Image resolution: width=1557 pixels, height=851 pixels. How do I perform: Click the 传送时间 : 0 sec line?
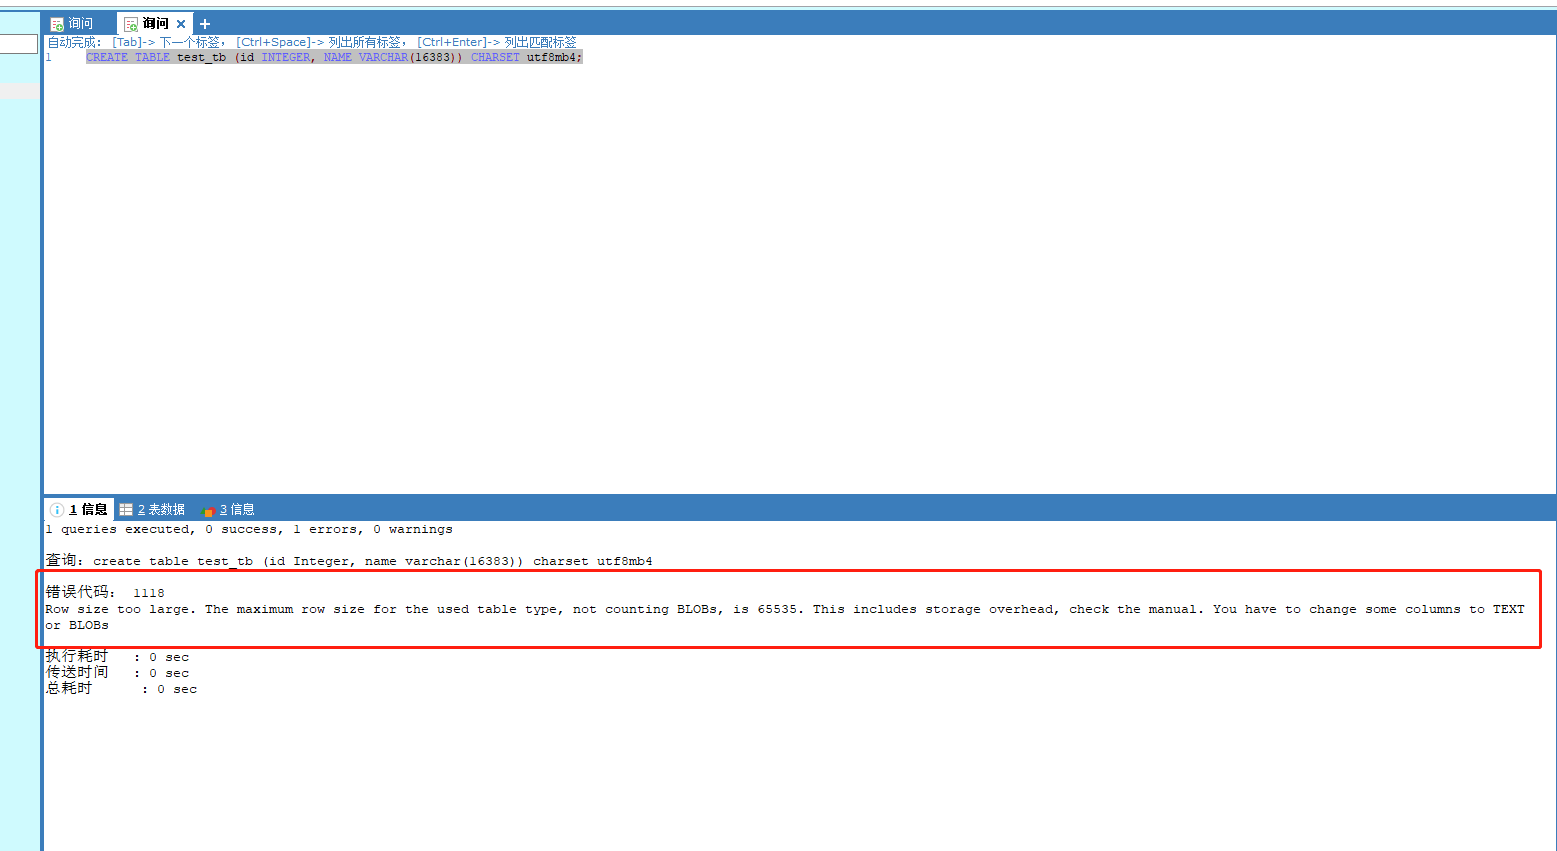coord(117,673)
